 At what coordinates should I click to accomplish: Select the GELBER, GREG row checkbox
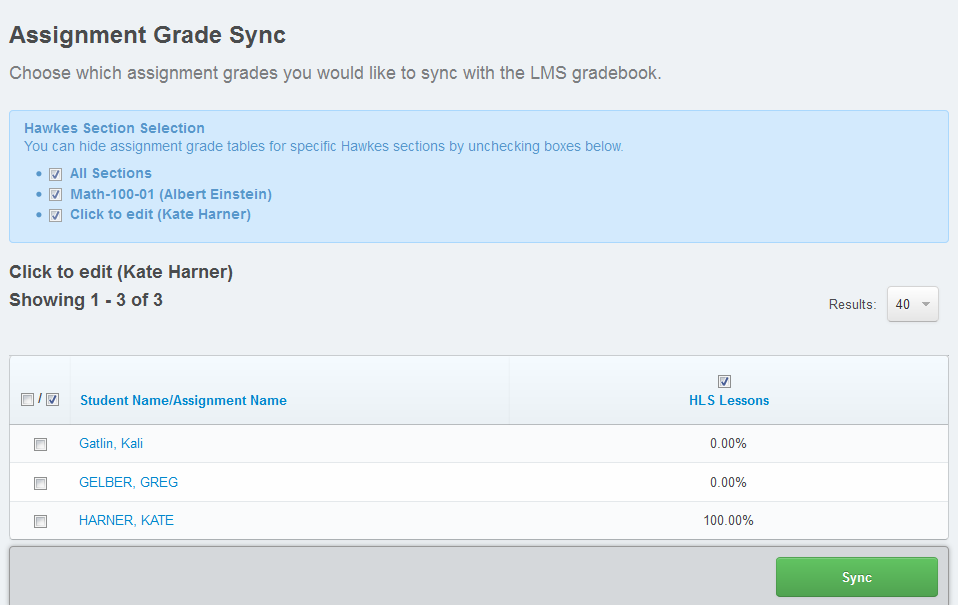click(x=40, y=483)
